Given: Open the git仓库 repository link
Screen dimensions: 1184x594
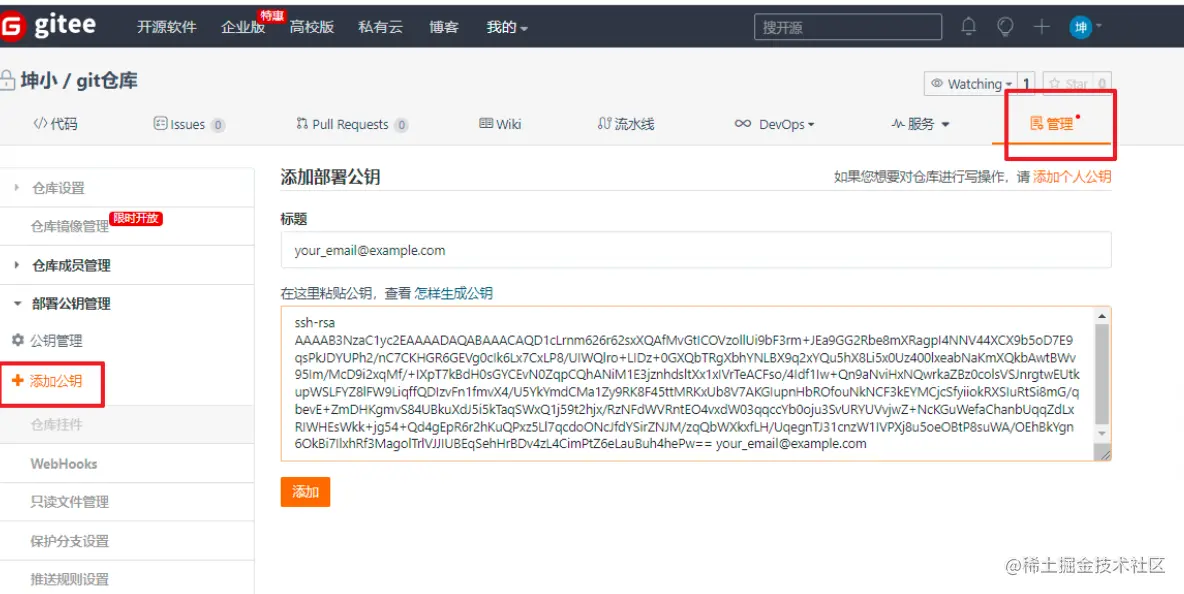Looking at the screenshot, I should 106,81.
